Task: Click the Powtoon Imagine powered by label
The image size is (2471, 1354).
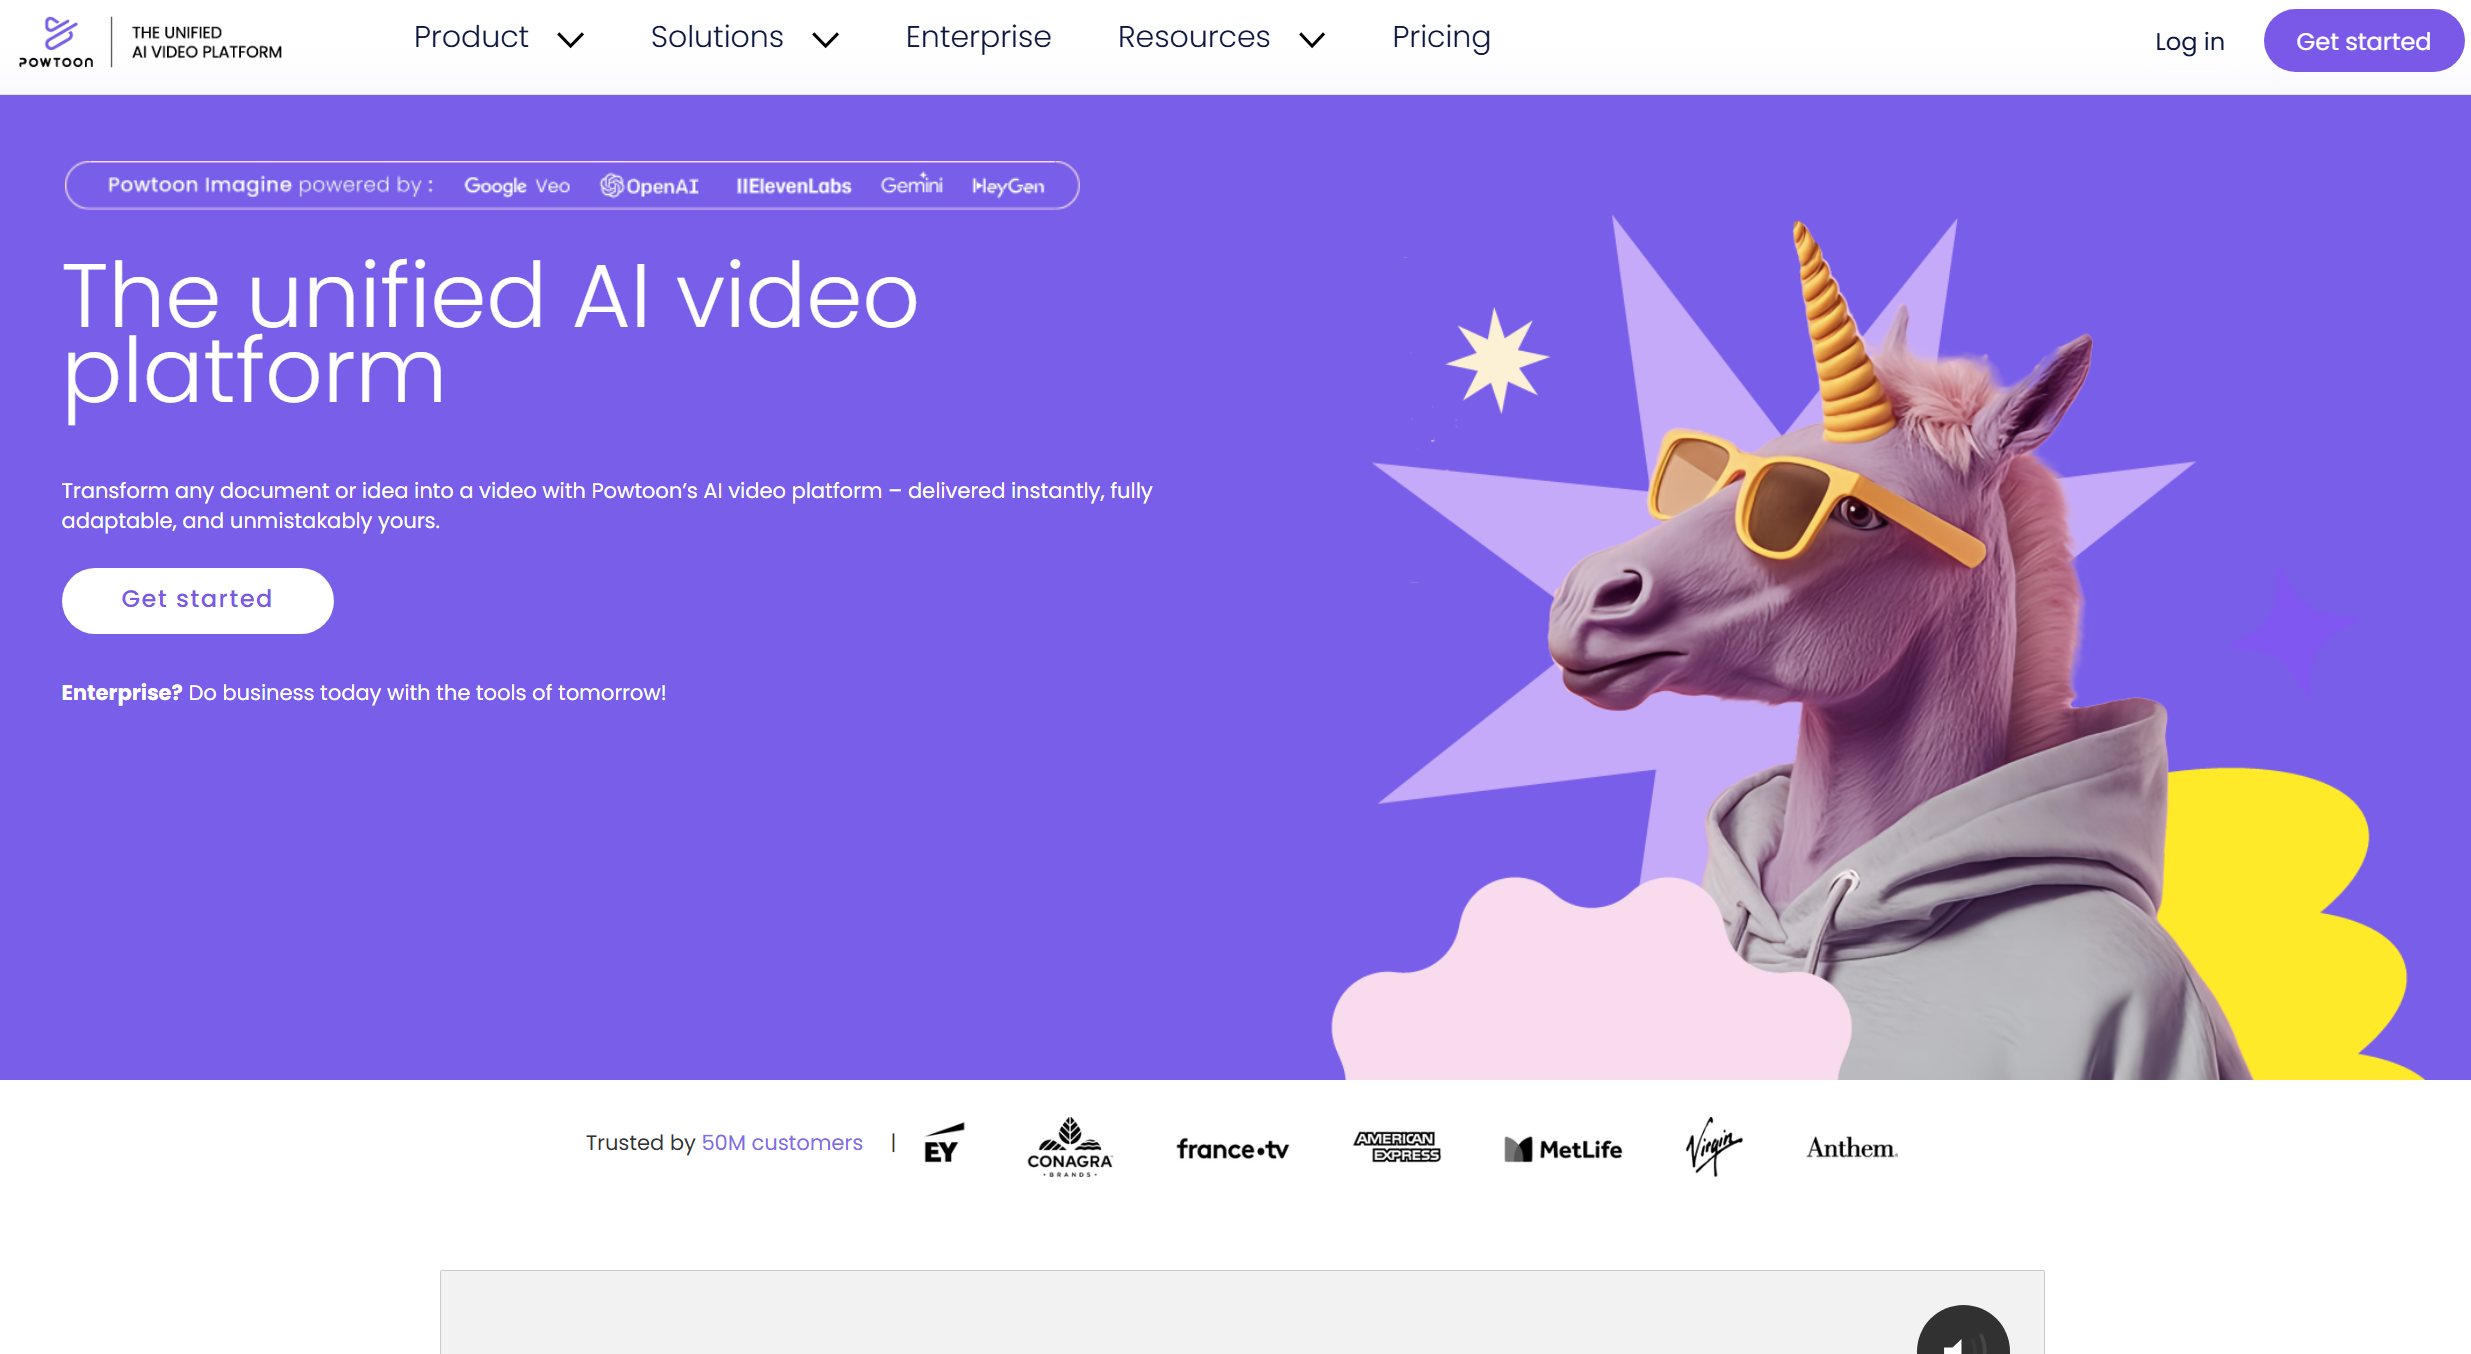Action: (x=270, y=185)
